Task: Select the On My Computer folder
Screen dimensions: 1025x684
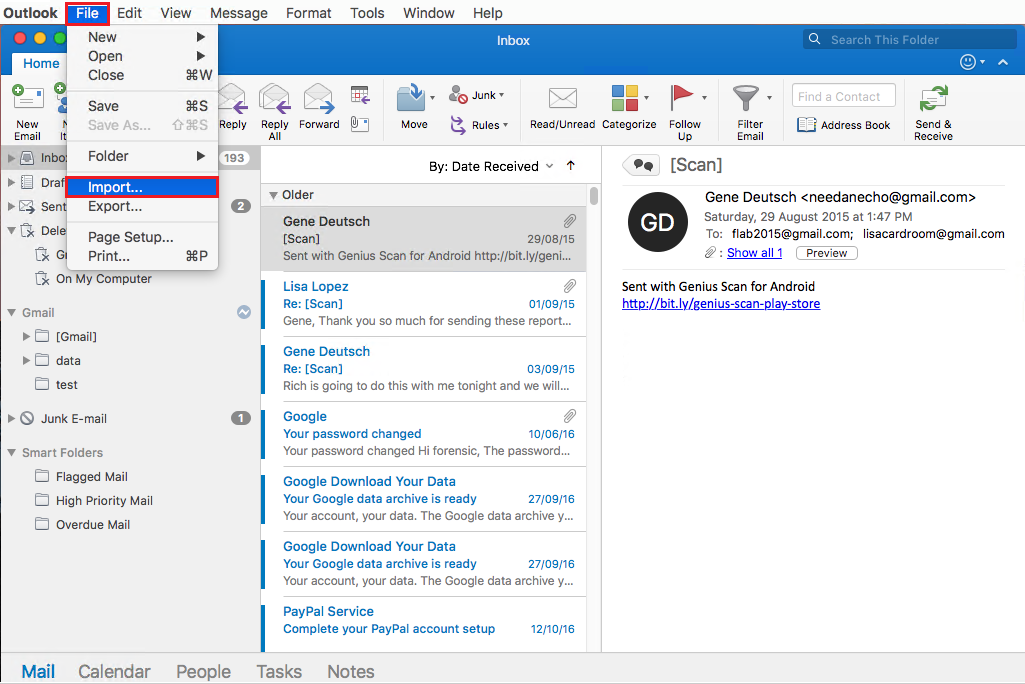Action: pos(95,279)
